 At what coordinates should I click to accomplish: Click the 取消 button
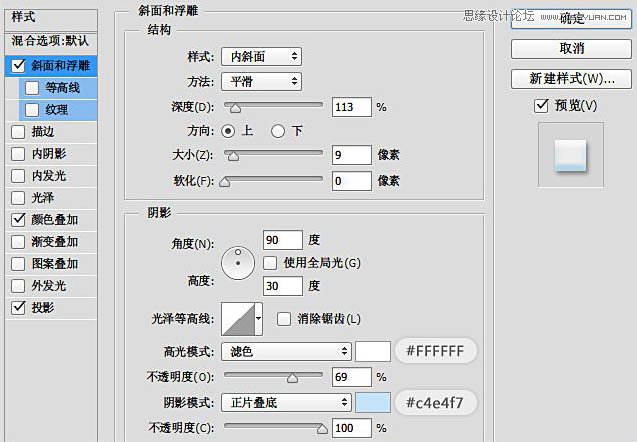[571, 49]
